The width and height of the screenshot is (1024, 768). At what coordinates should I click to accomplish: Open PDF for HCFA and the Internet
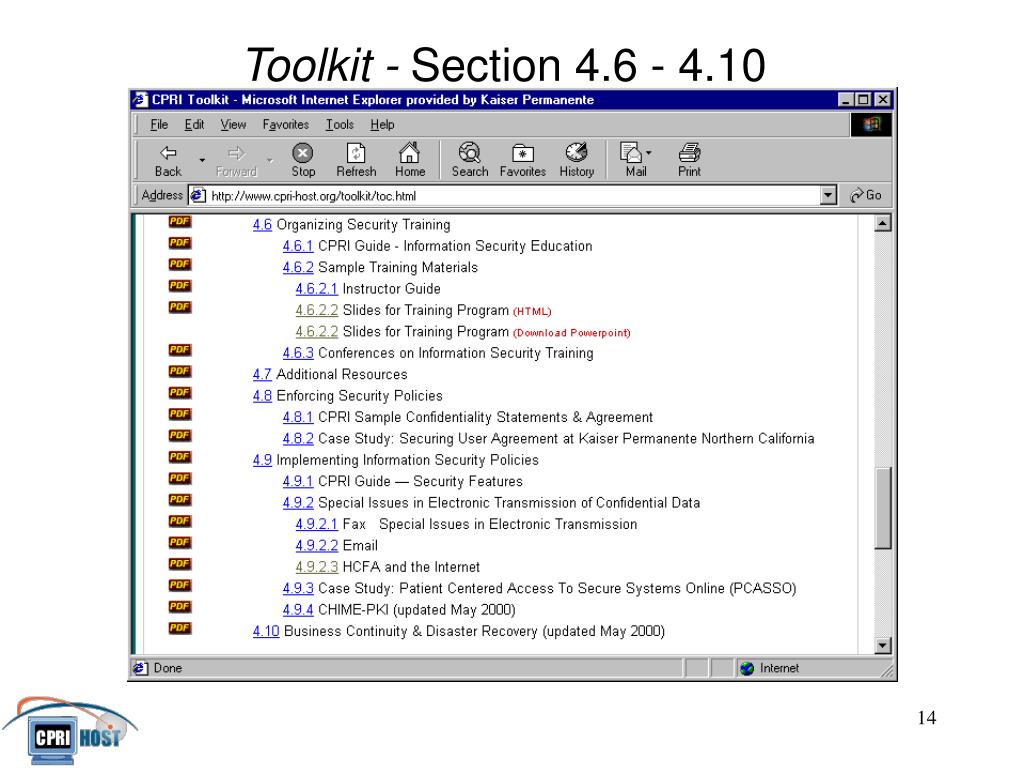click(x=180, y=564)
